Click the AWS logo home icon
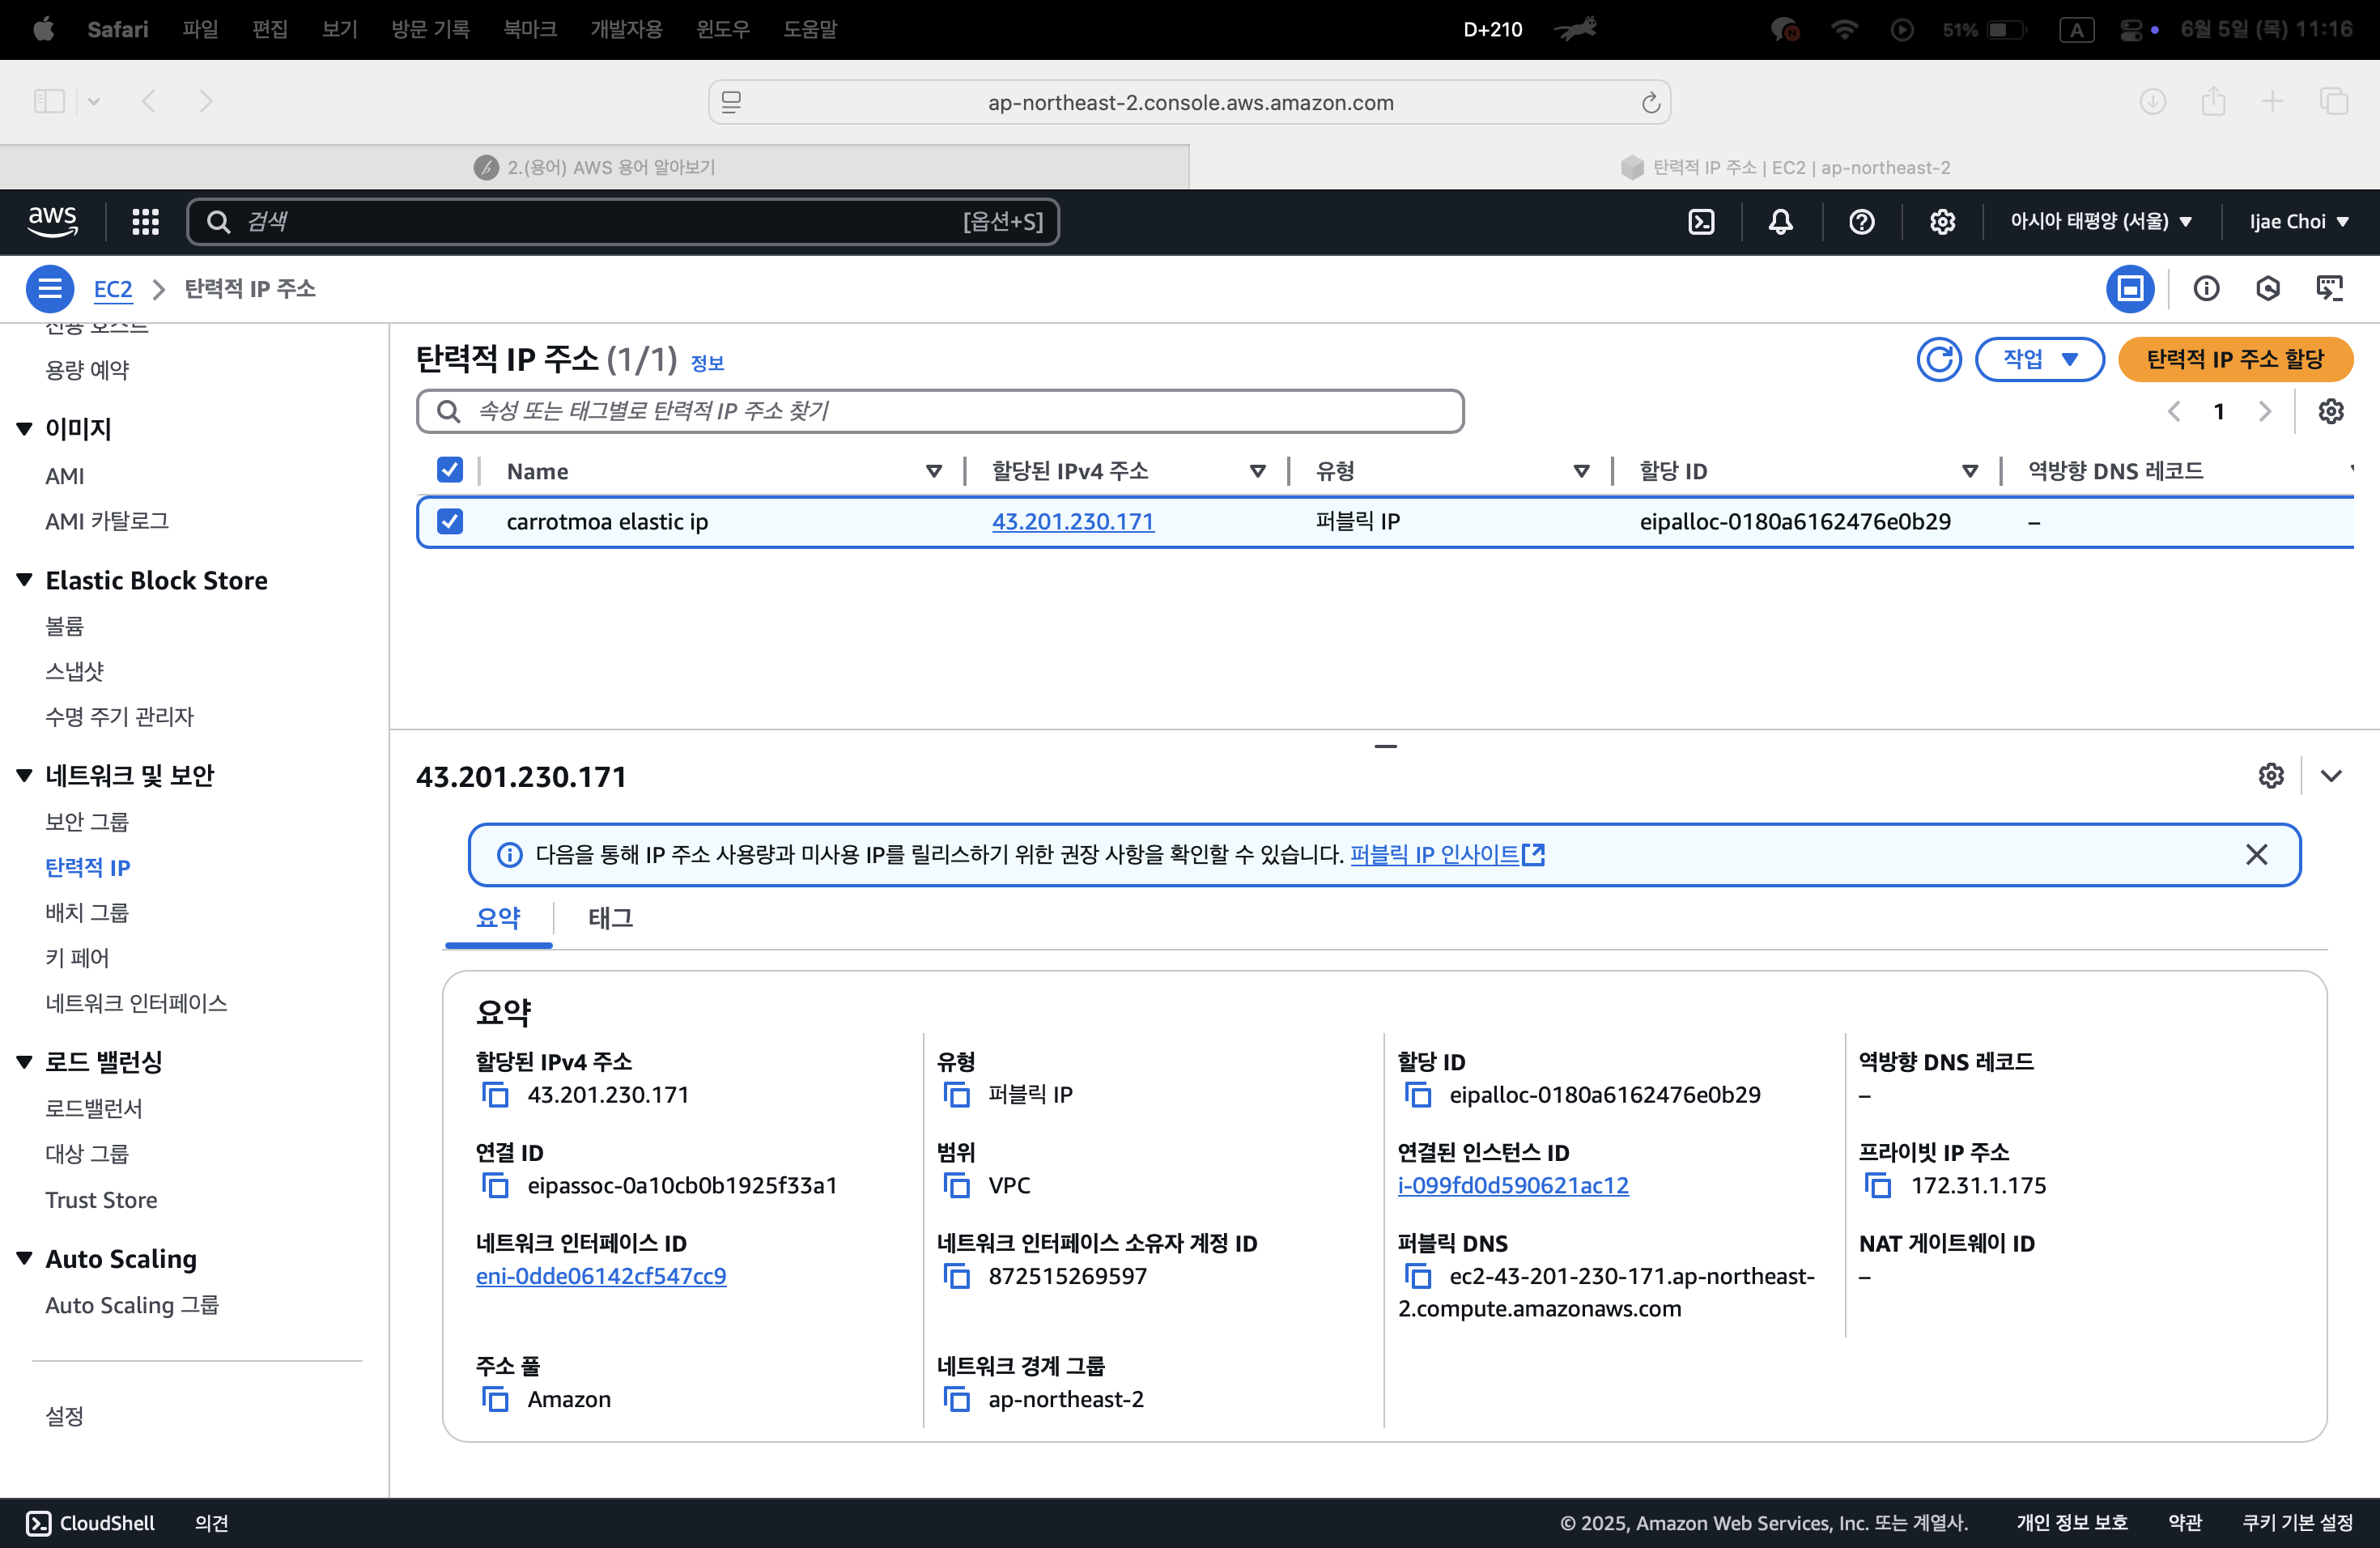The image size is (2380, 1548). (x=53, y=221)
